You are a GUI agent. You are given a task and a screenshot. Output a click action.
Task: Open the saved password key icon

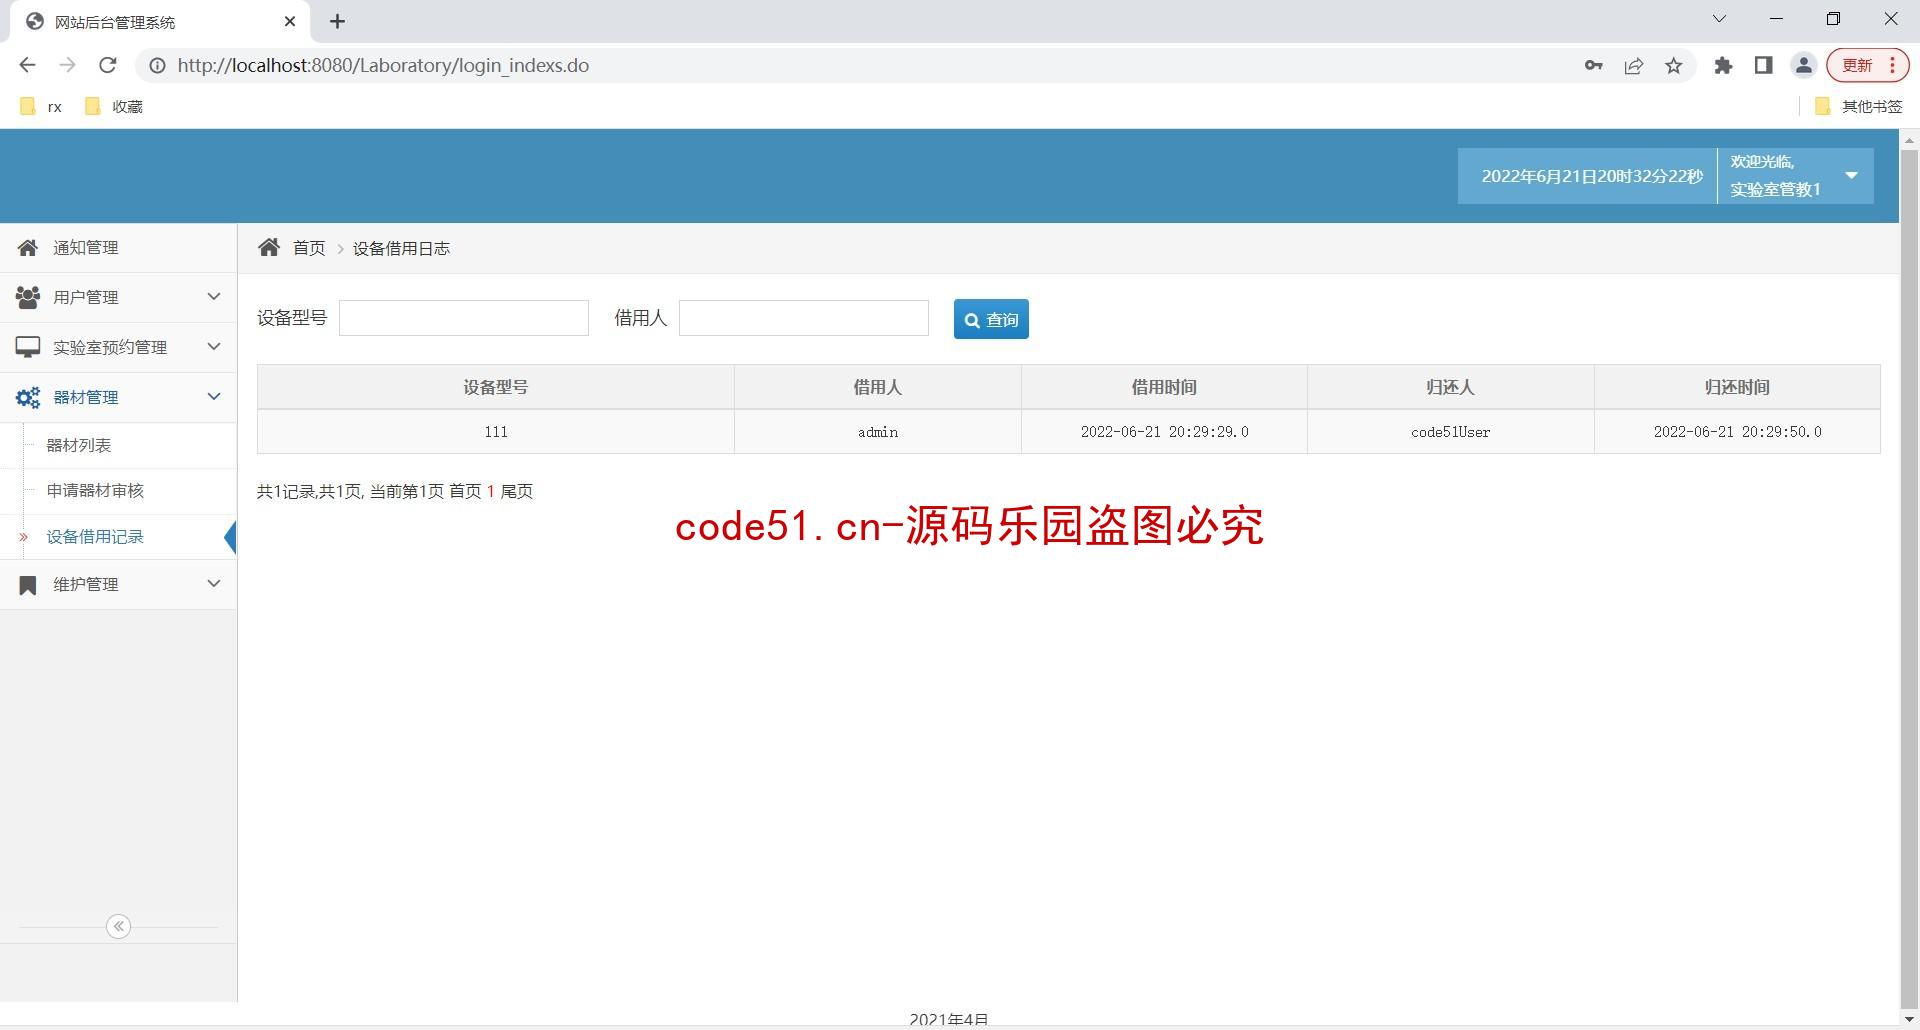coord(1593,65)
